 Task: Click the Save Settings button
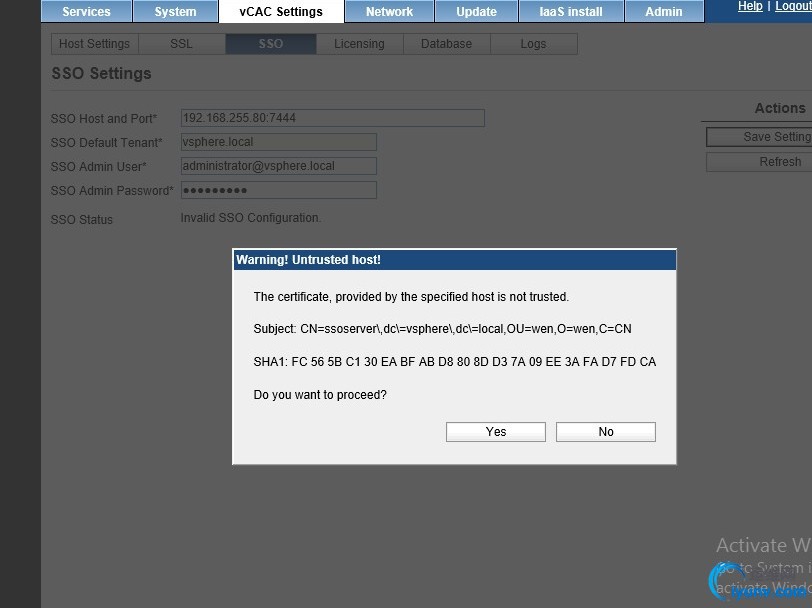point(759,137)
